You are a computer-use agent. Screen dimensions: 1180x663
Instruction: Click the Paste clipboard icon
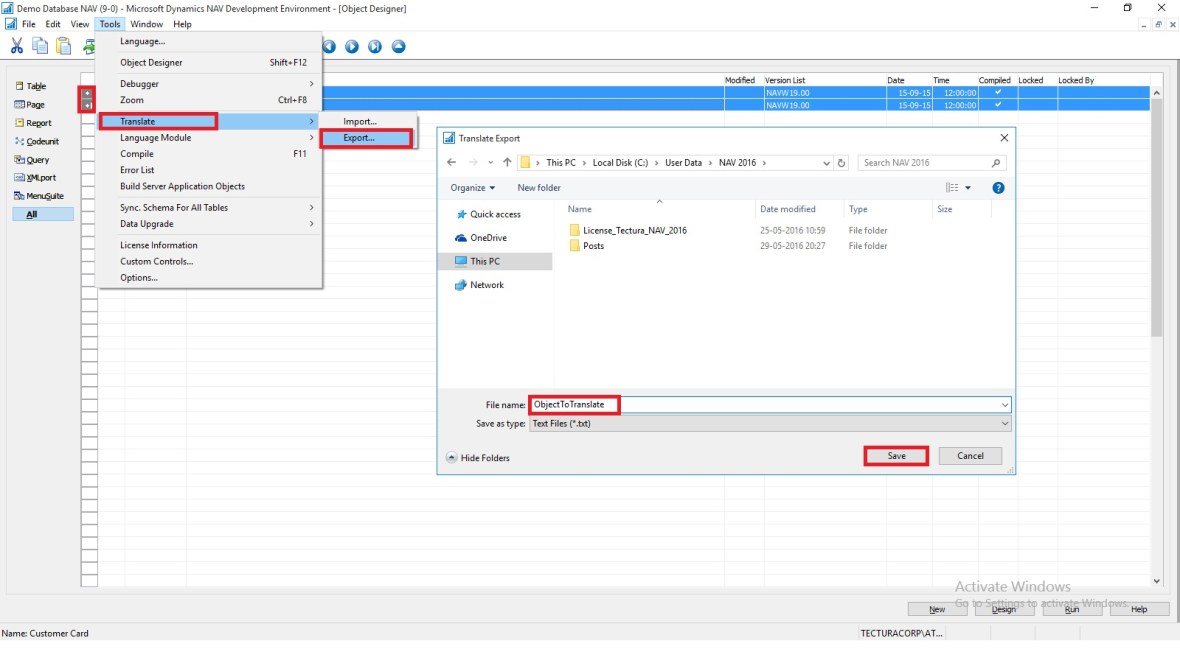(x=64, y=46)
